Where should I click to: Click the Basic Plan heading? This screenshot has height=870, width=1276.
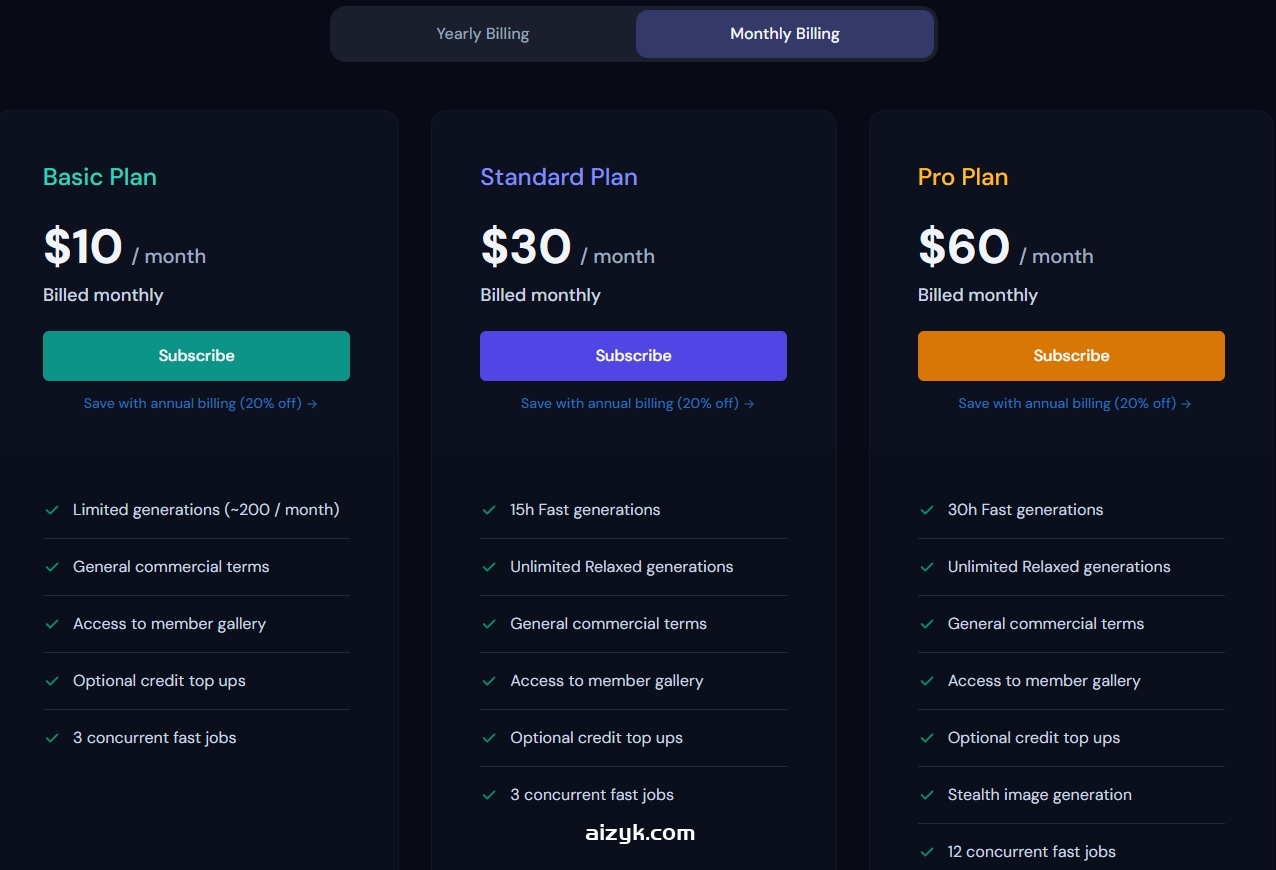(x=100, y=177)
